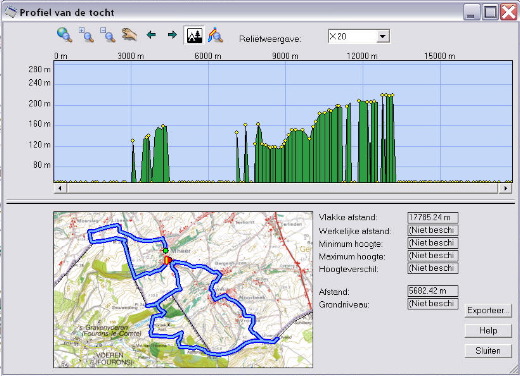Click the right arrow navigation icon

[172, 35]
